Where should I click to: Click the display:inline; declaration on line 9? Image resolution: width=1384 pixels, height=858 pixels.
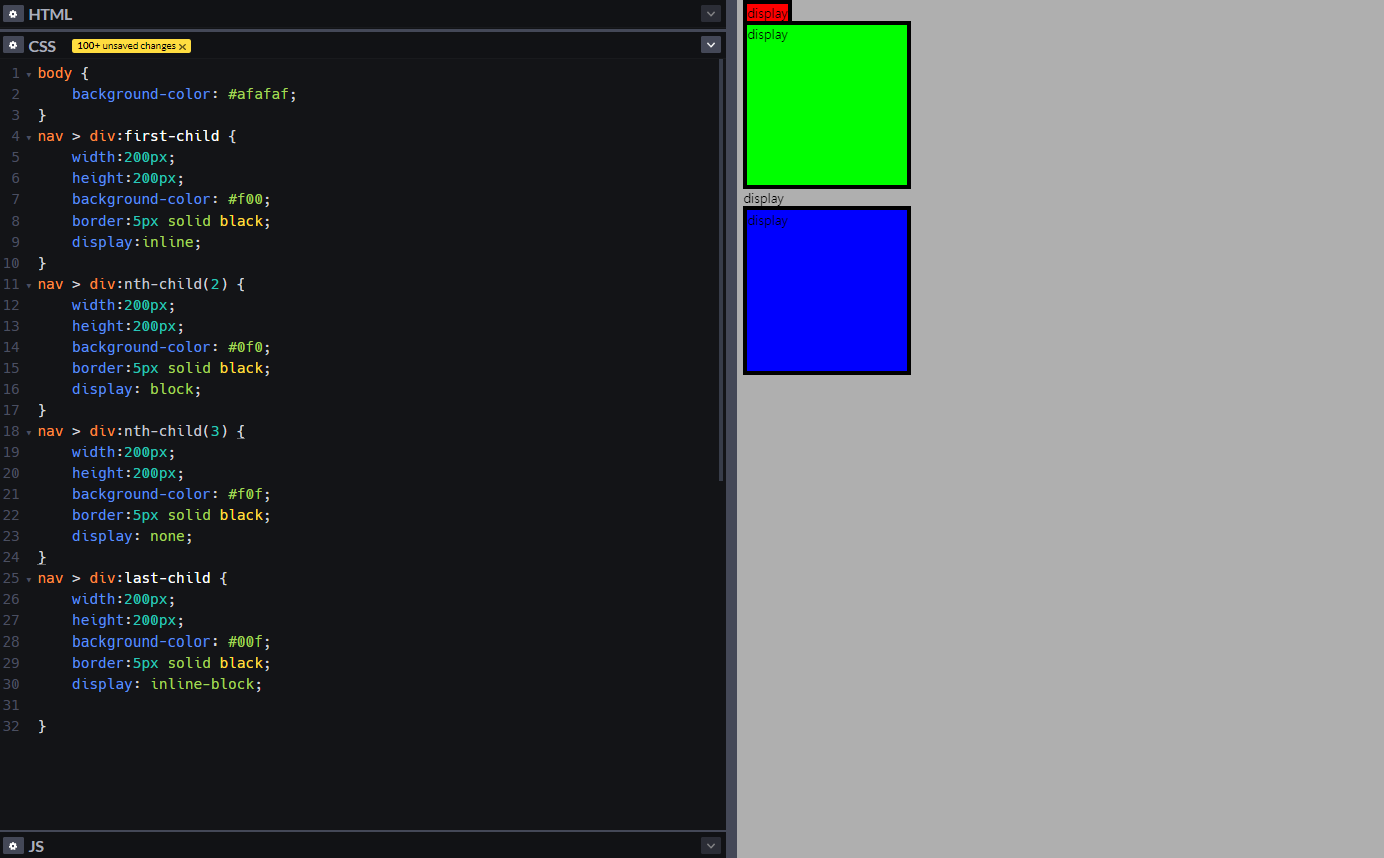point(137,242)
